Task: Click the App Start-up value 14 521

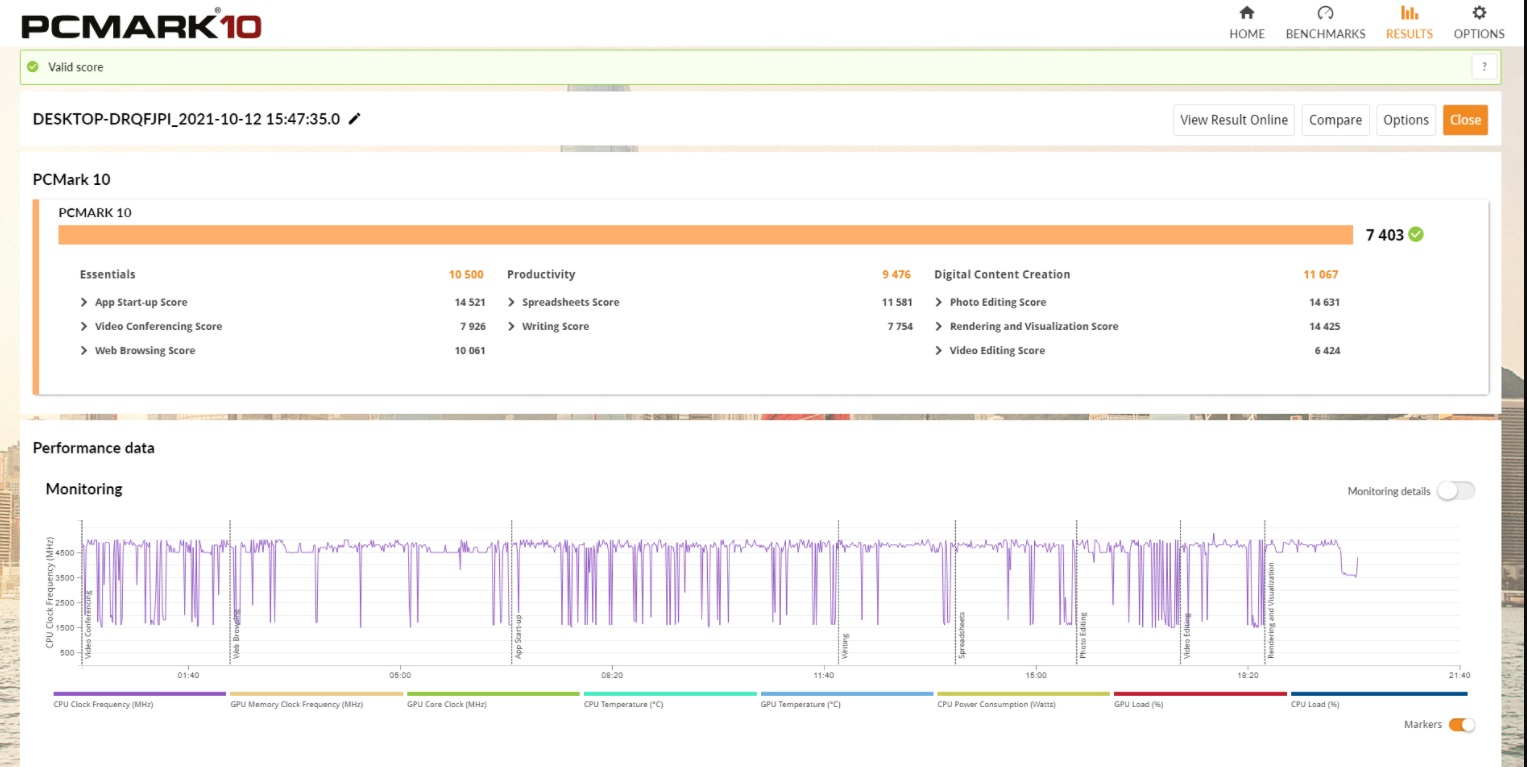Action: pyautogui.click(x=469, y=302)
